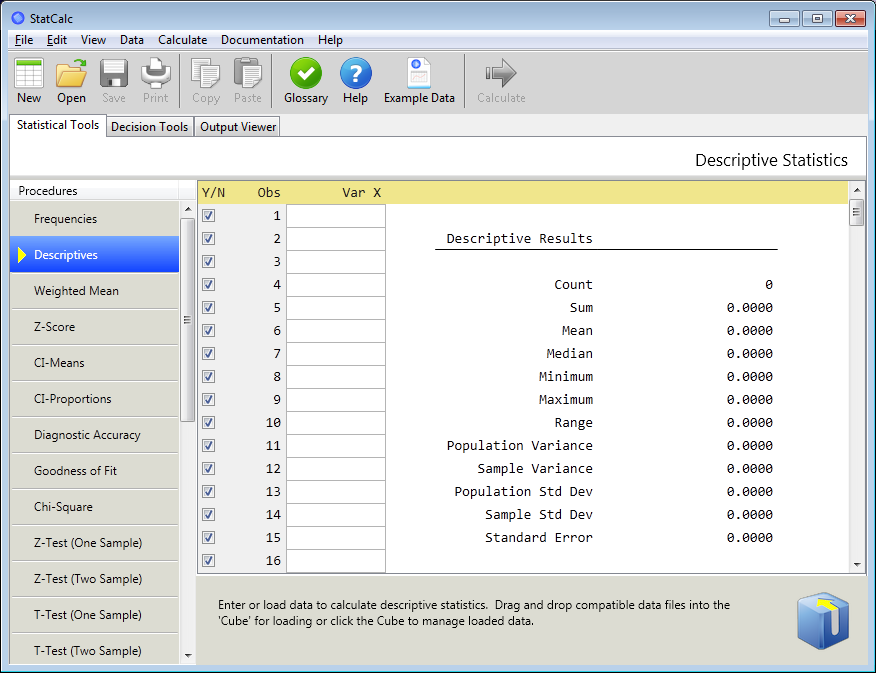The height and width of the screenshot is (673, 876).
Task: Toggle the checkbox for observation 14
Action: point(208,514)
